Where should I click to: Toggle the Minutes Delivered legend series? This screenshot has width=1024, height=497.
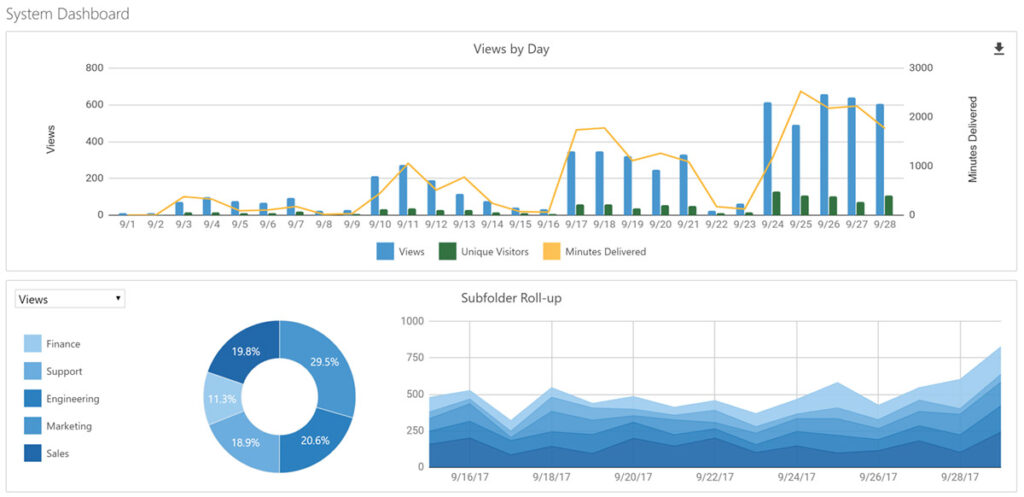(x=598, y=251)
